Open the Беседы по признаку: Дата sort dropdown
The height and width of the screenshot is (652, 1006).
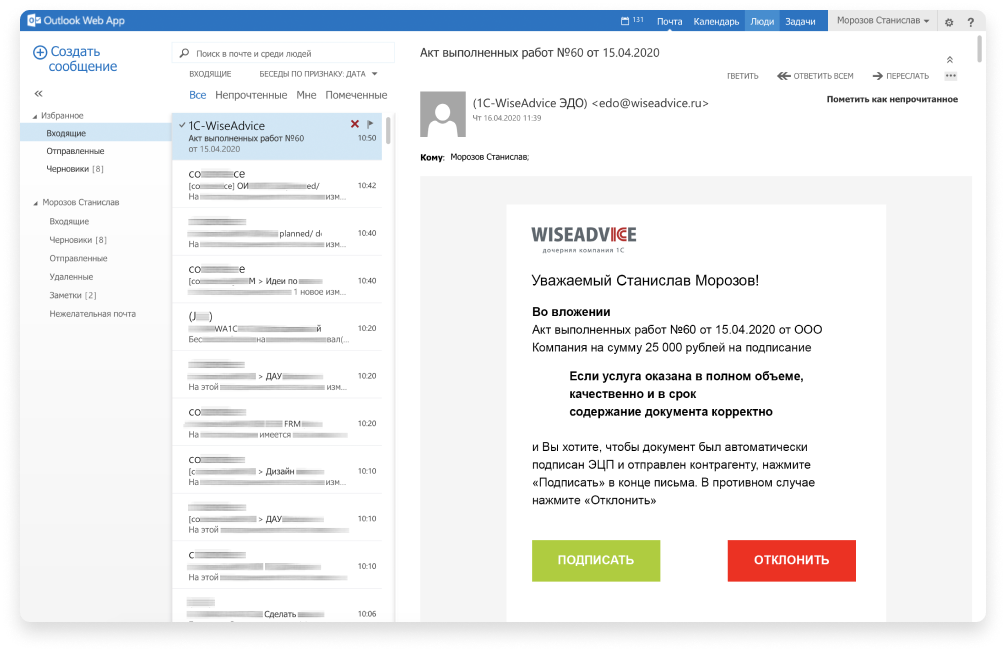(318, 74)
